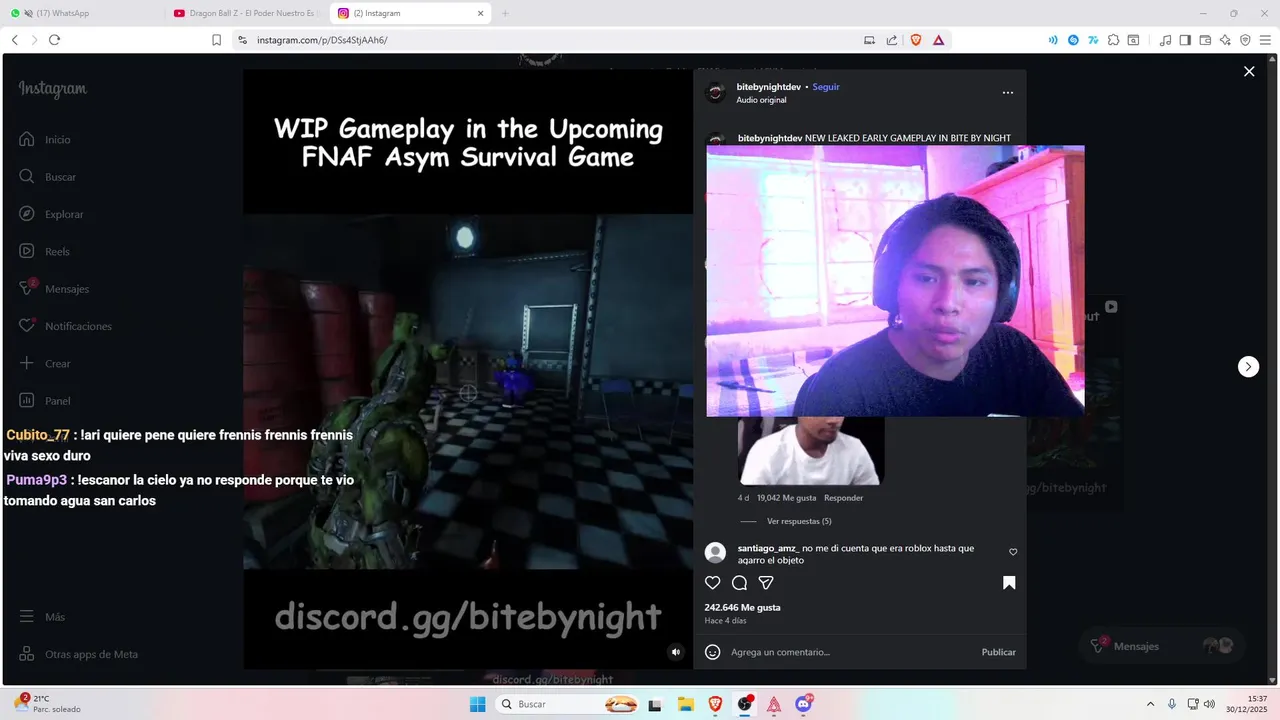Open emoji picker in comment box

point(713,652)
